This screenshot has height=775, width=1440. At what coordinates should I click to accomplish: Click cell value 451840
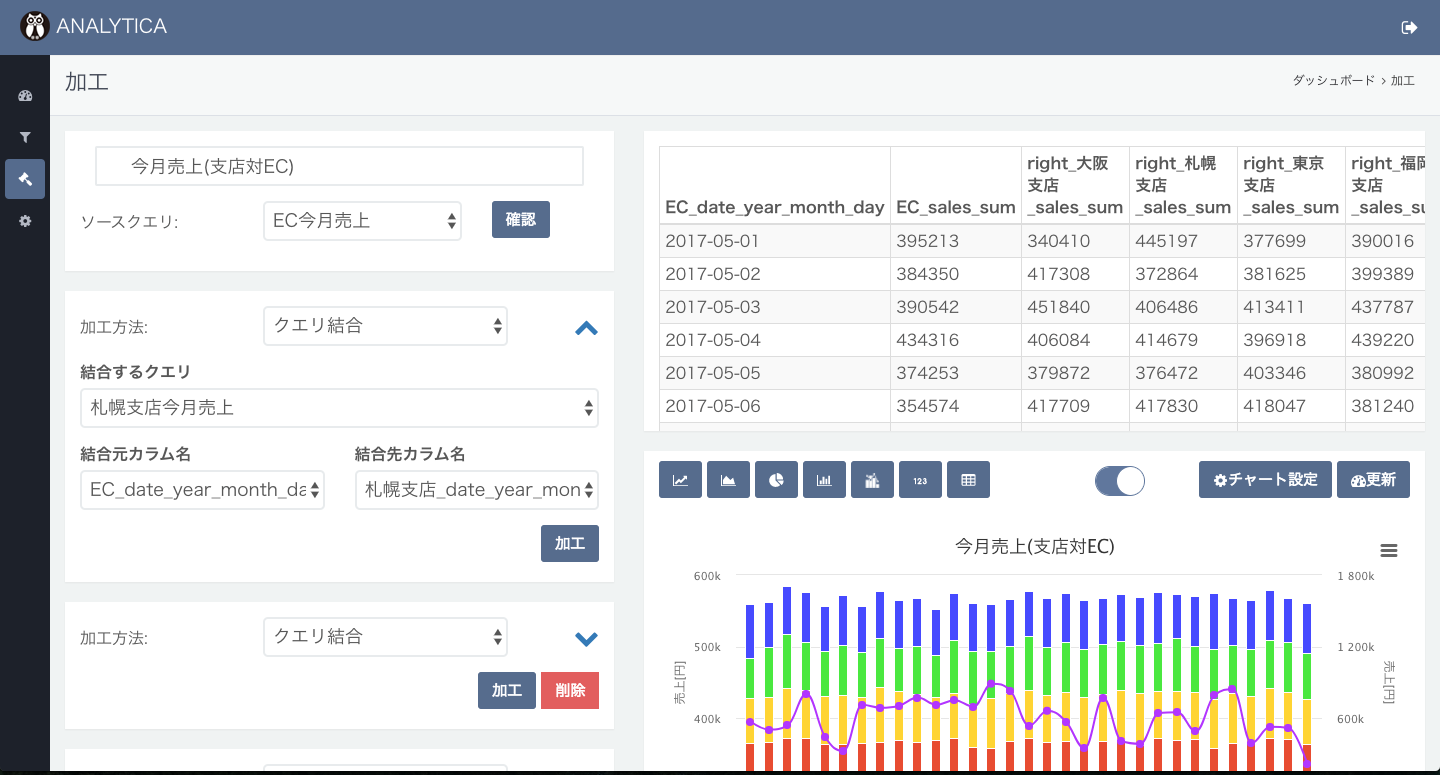point(1075,307)
